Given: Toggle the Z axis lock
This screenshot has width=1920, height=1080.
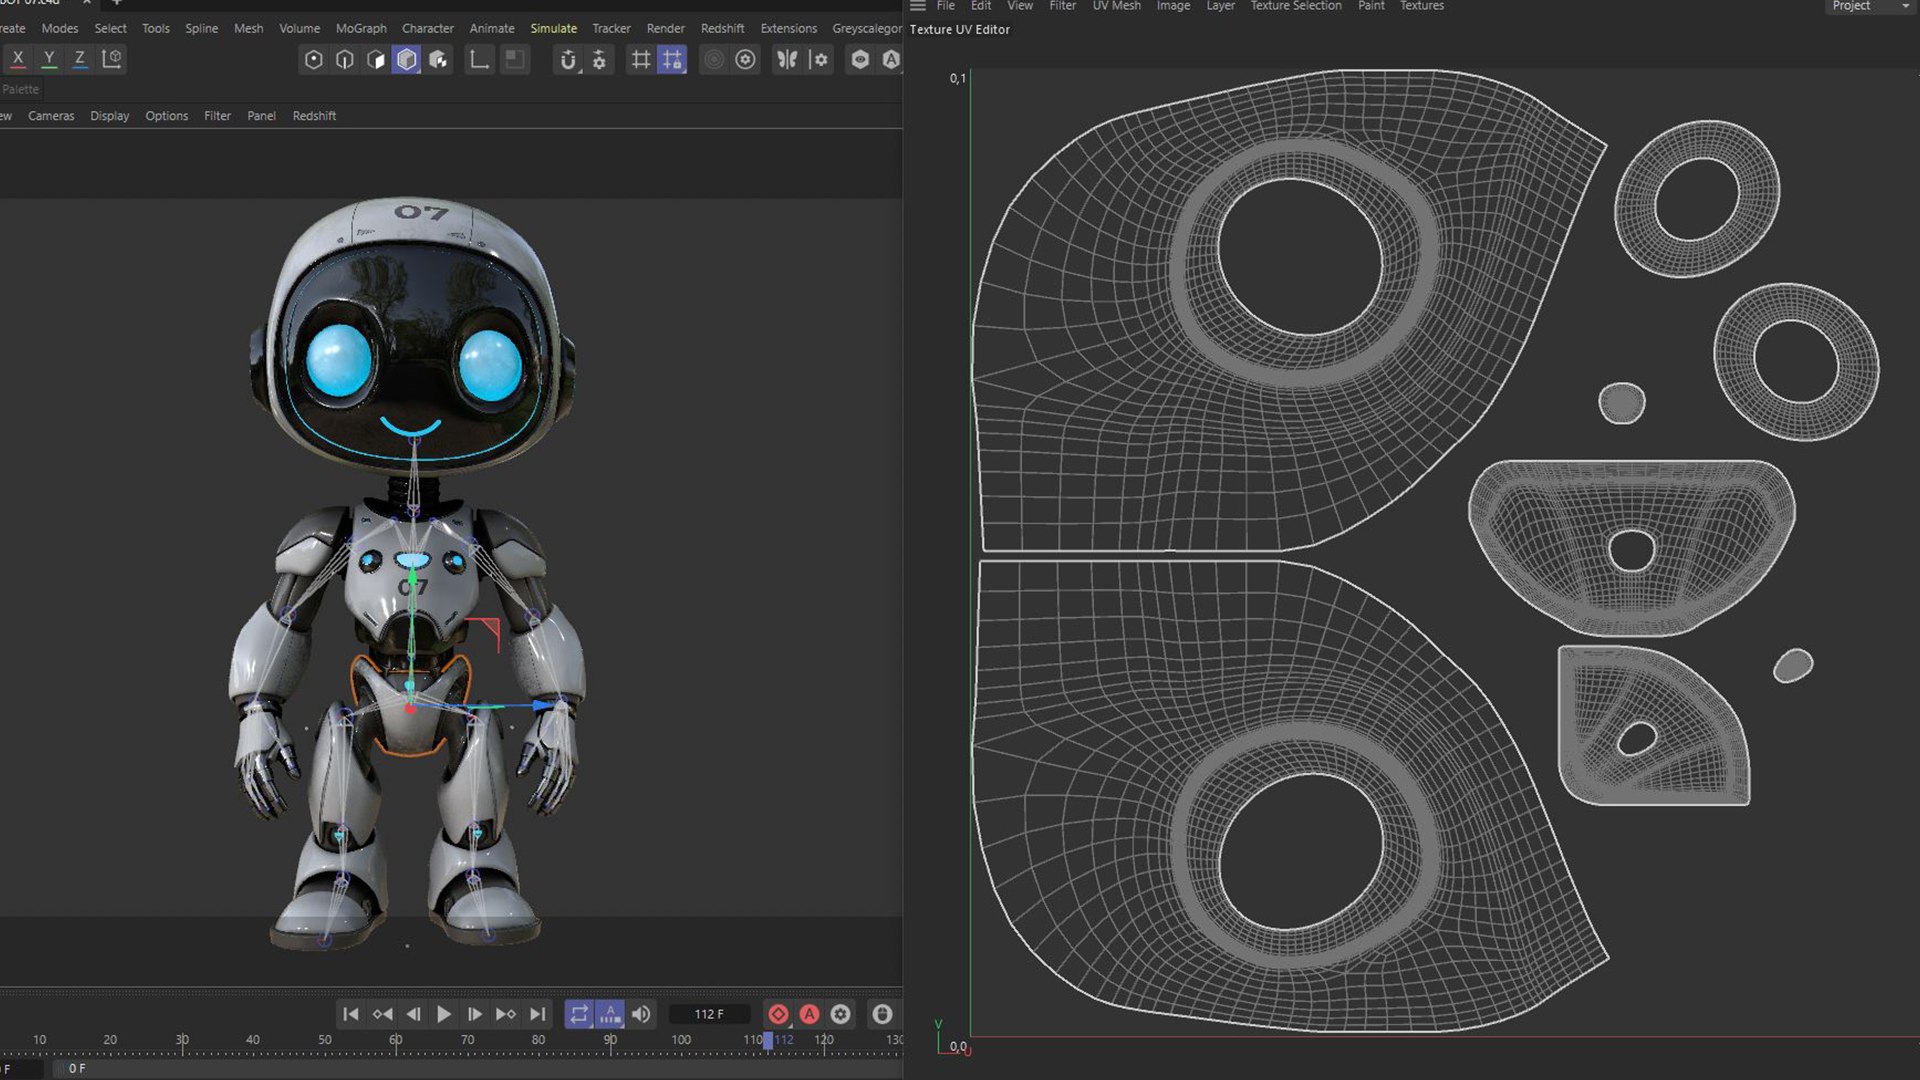Looking at the screenshot, I should [x=80, y=59].
